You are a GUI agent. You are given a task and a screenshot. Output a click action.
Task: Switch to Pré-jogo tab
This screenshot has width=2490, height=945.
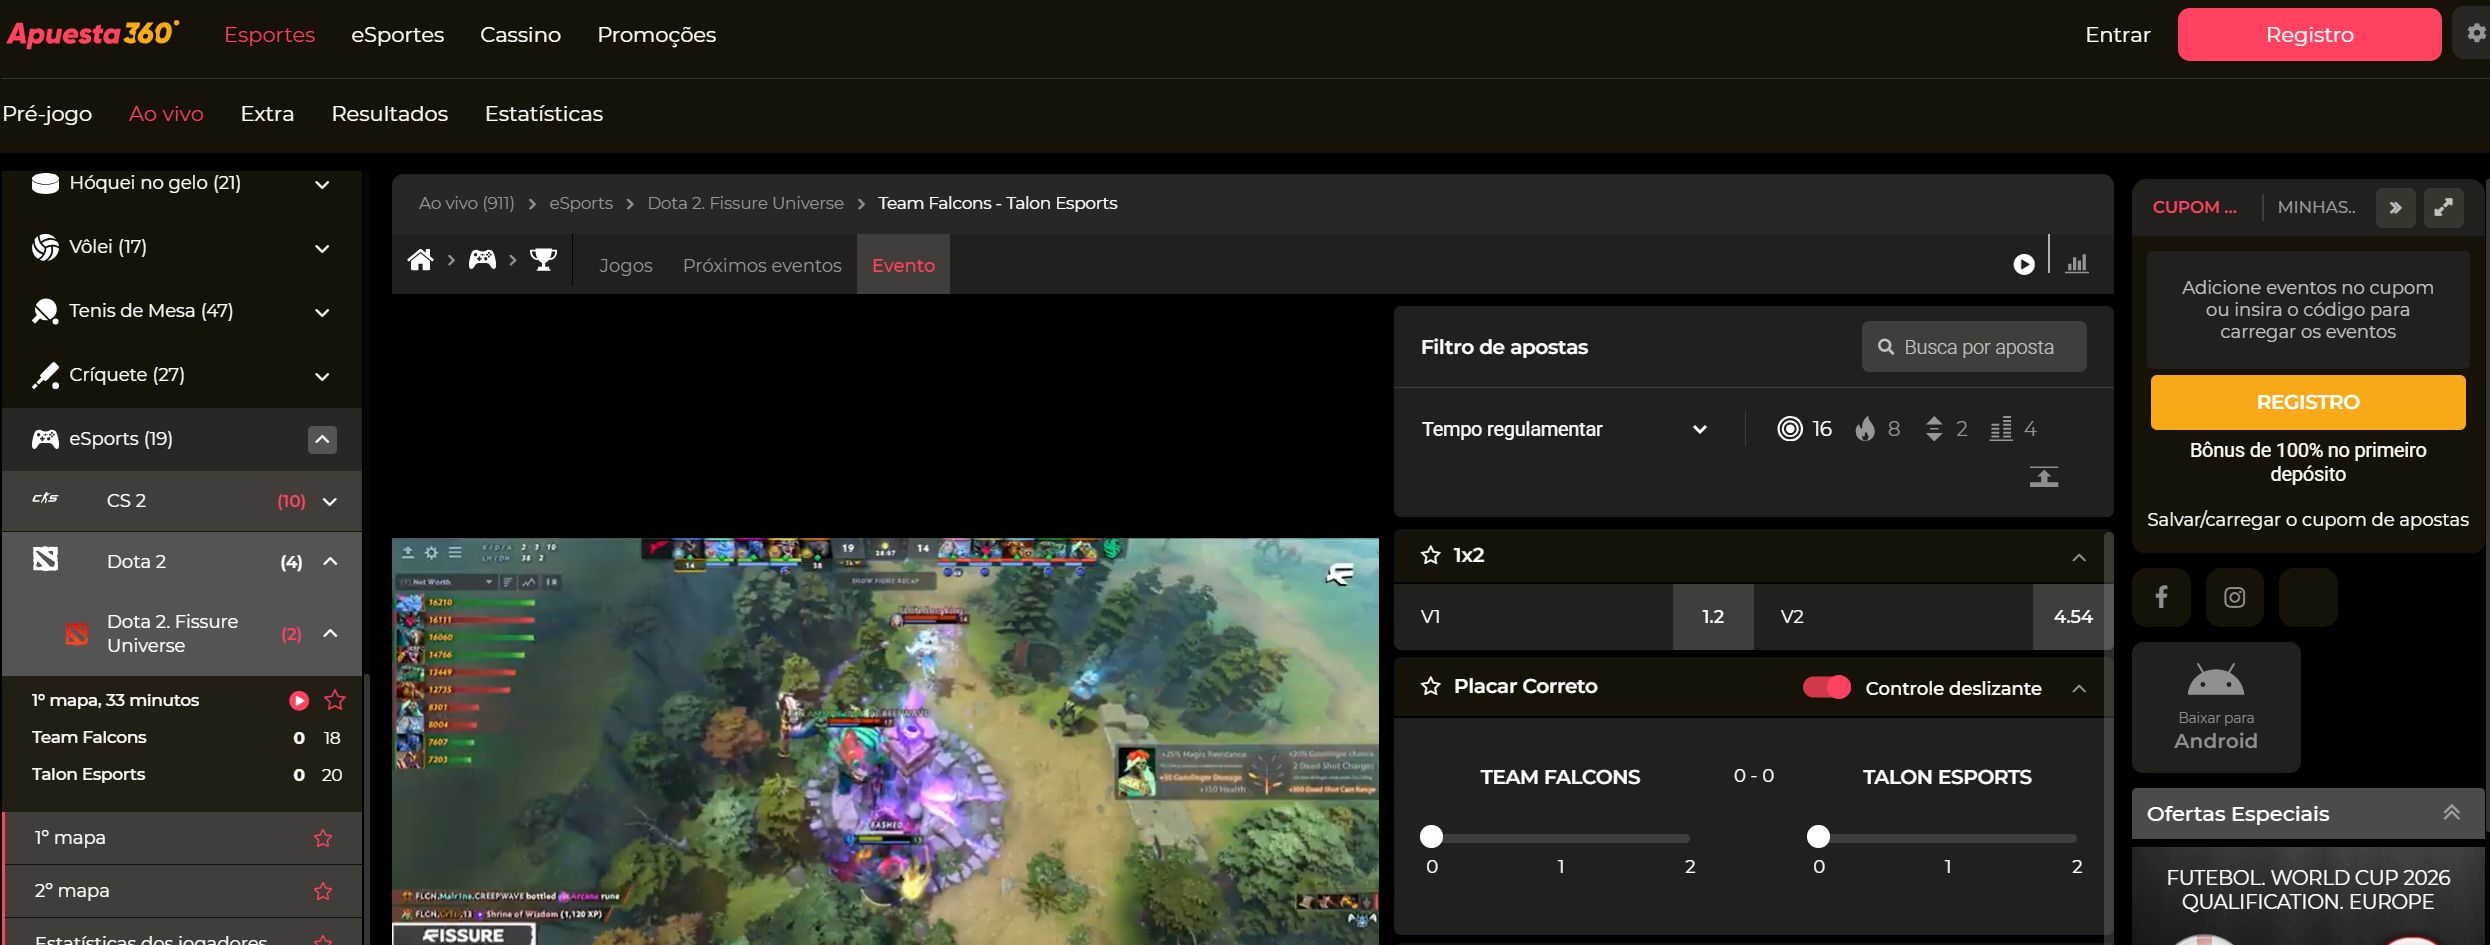(x=47, y=114)
